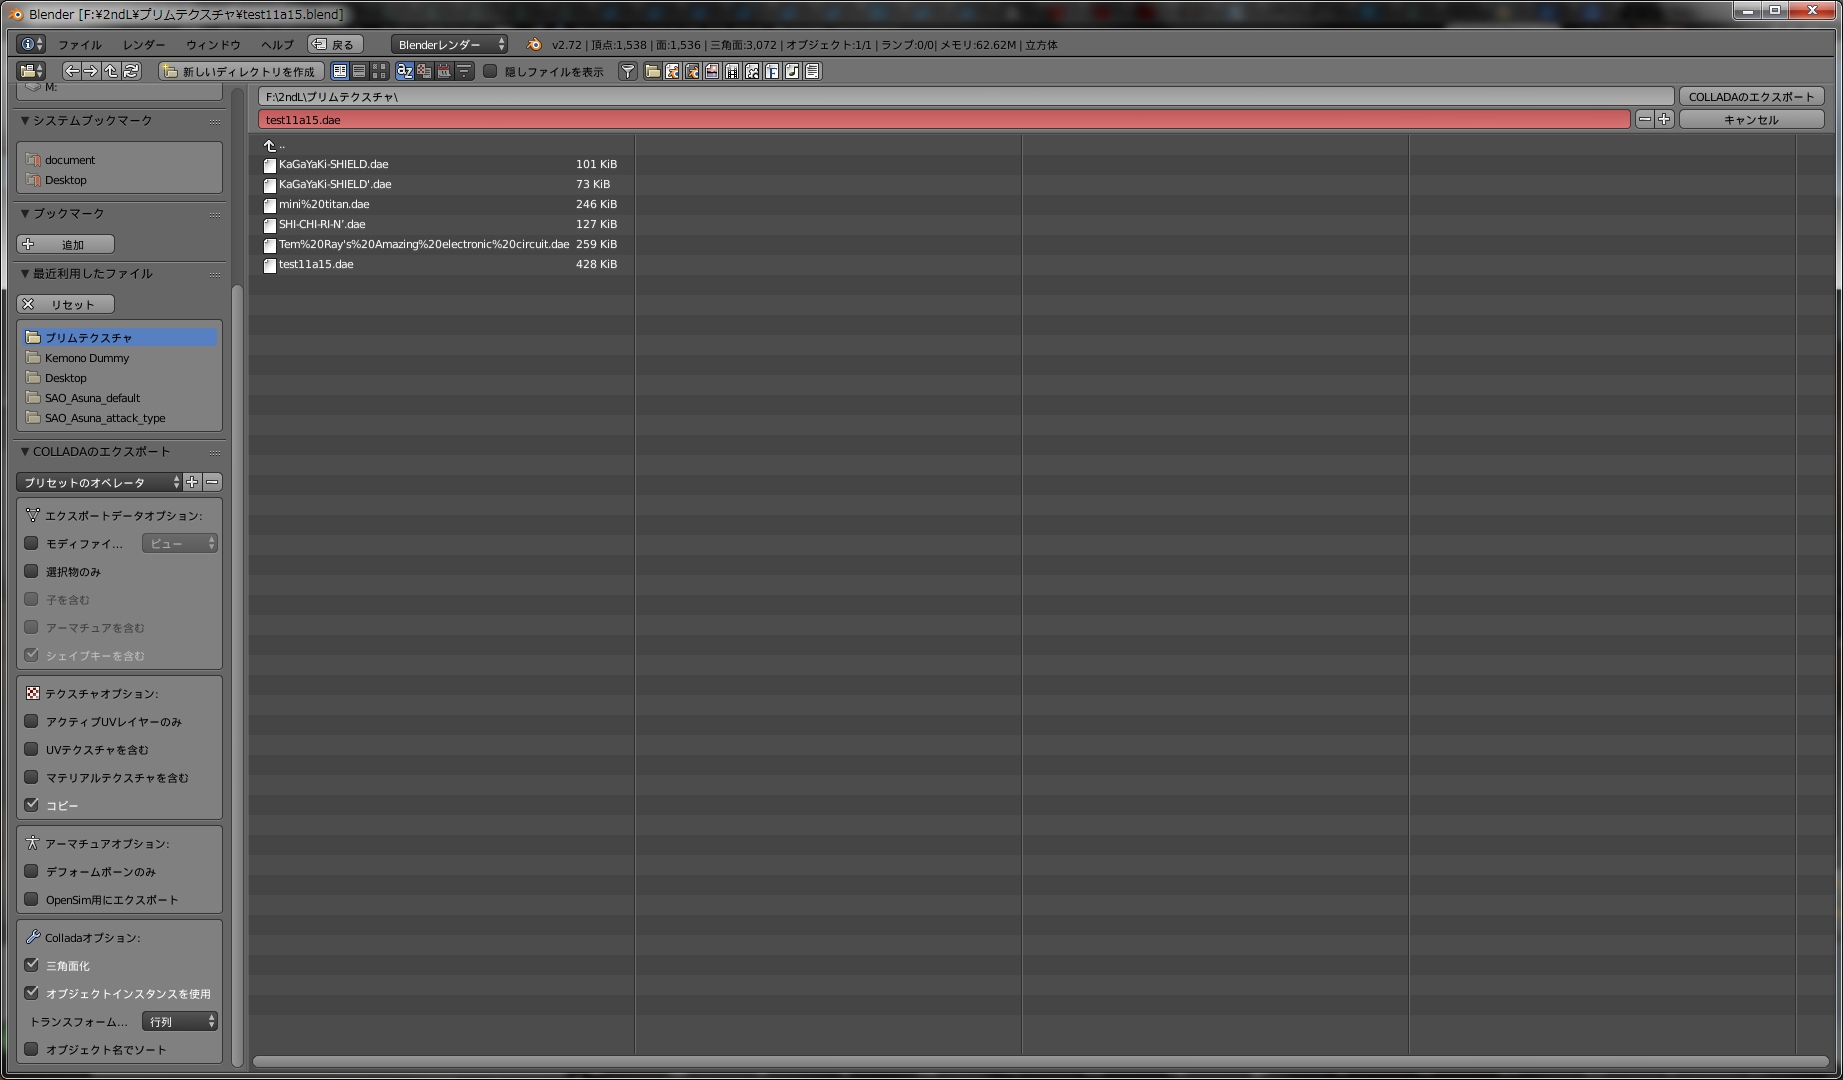This screenshot has height=1080, width=1843.
Task: Toggle the file filter funnel icon
Action: 627,71
